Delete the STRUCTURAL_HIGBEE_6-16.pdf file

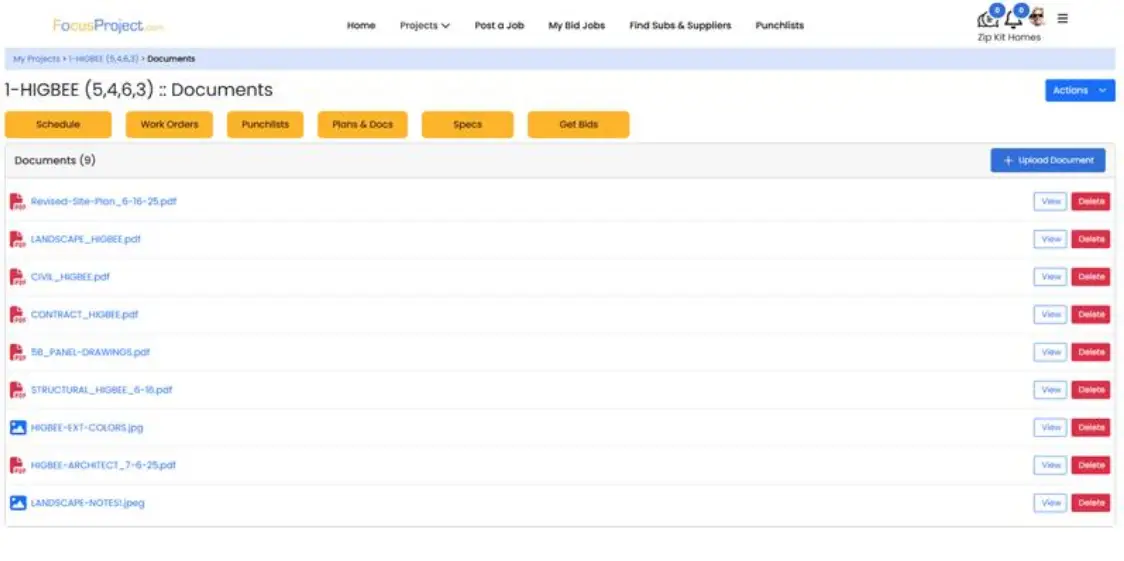pyautogui.click(x=1090, y=390)
